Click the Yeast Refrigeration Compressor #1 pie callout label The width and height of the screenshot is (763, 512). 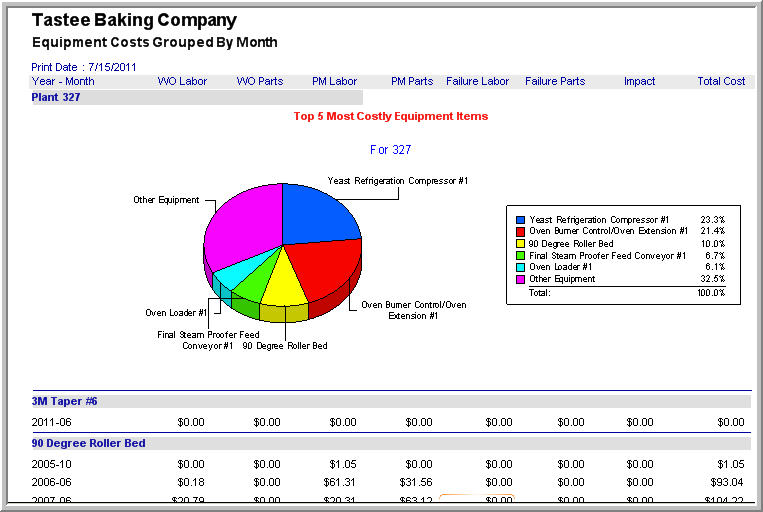(398, 181)
